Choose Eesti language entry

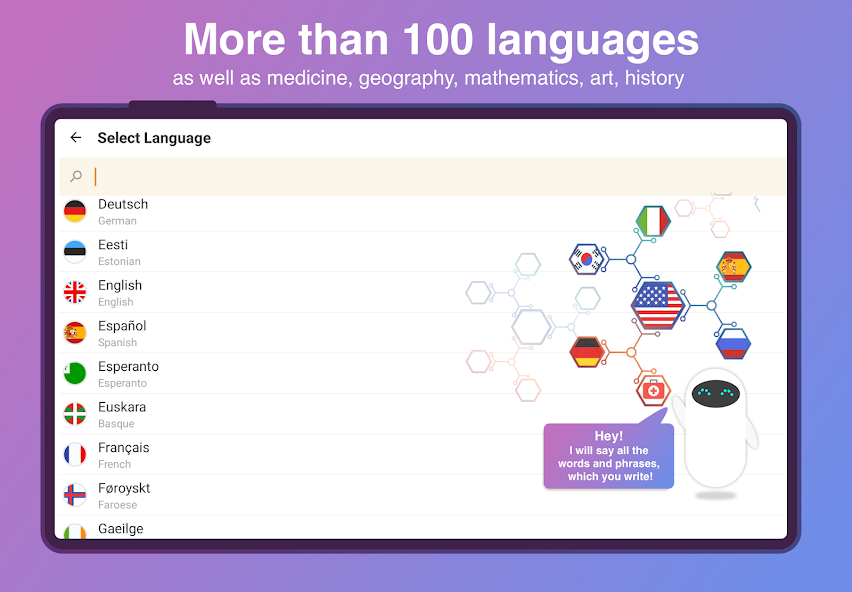coord(113,246)
